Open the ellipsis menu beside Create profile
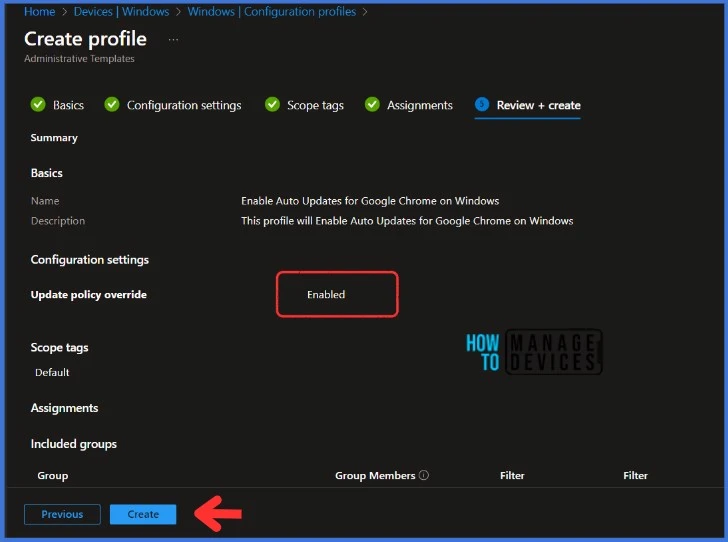Screen dimensions: 728x542 click(173, 40)
